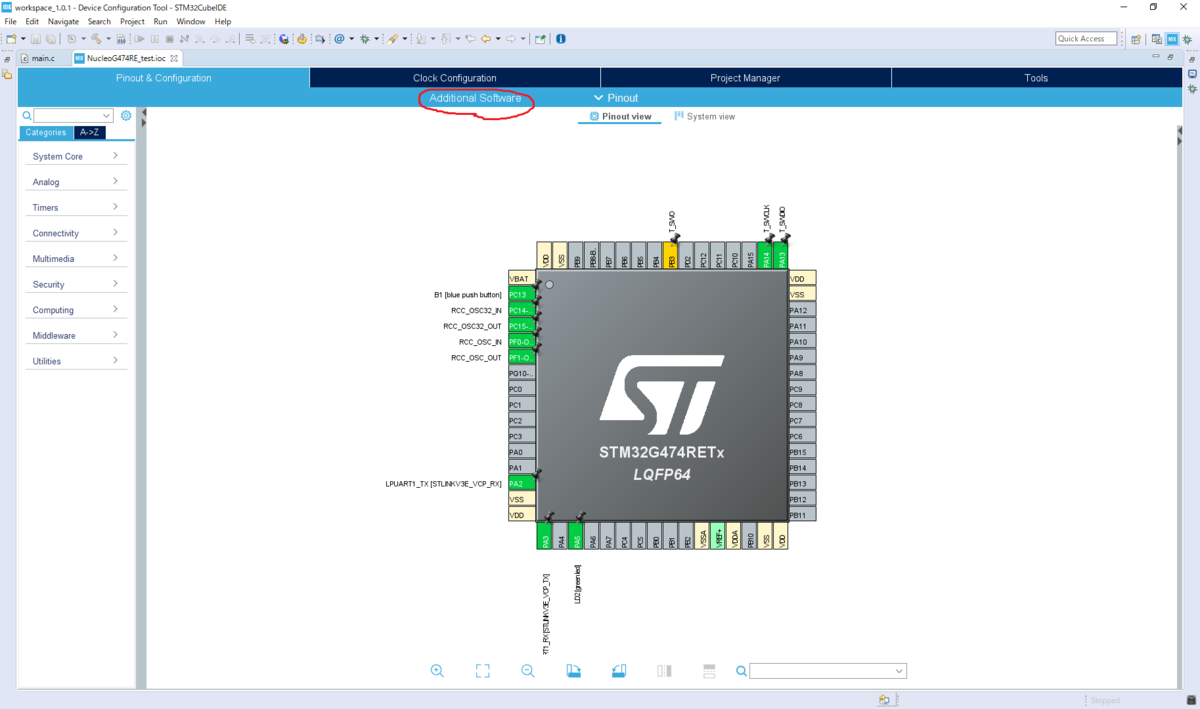Rotate the chip view counter-clockwise
The width and height of the screenshot is (1200, 709).
[x=619, y=671]
